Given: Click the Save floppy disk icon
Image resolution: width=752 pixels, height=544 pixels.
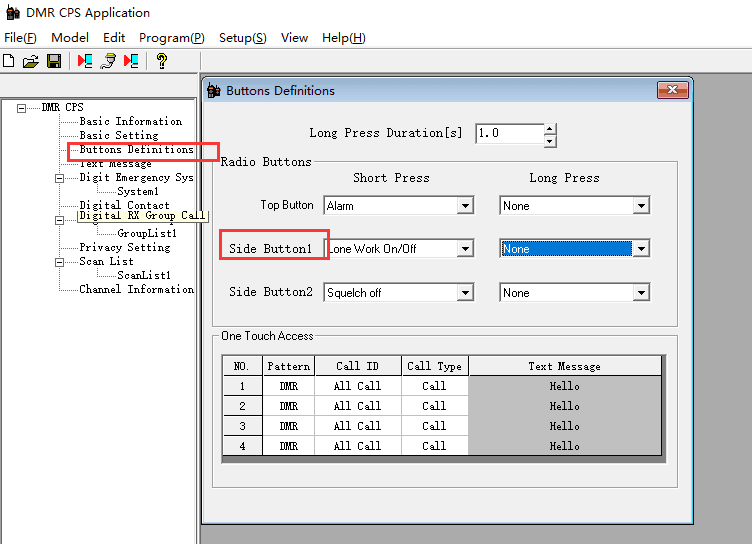Looking at the screenshot, I should 54,61.
